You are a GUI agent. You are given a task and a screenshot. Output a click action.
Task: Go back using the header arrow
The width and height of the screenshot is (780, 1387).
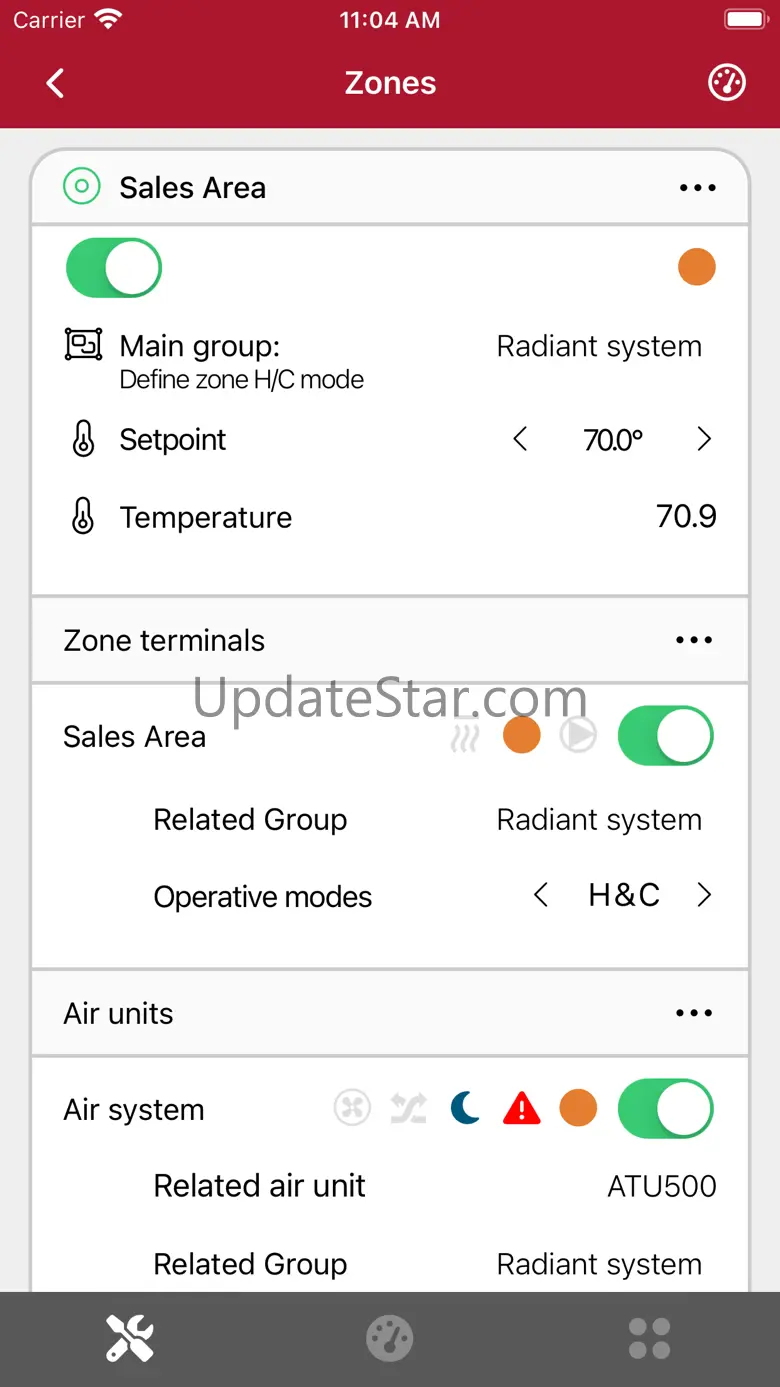55,83
